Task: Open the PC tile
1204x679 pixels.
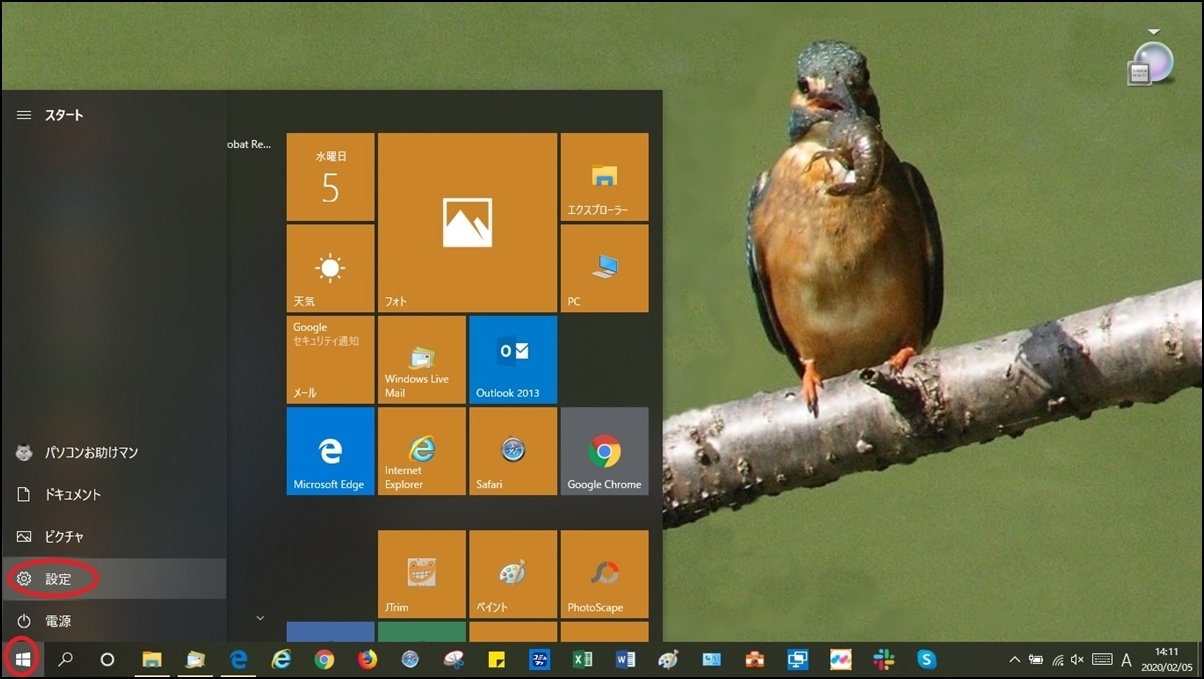Action: [x=604, y=268]
